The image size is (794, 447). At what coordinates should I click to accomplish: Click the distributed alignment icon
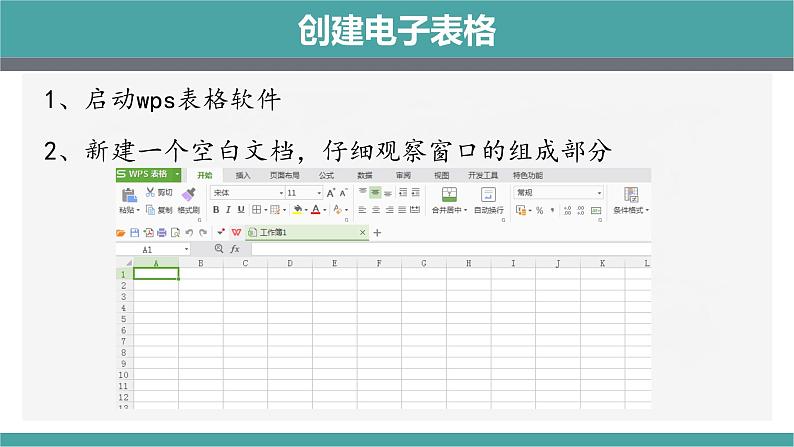tap(415, 210)
